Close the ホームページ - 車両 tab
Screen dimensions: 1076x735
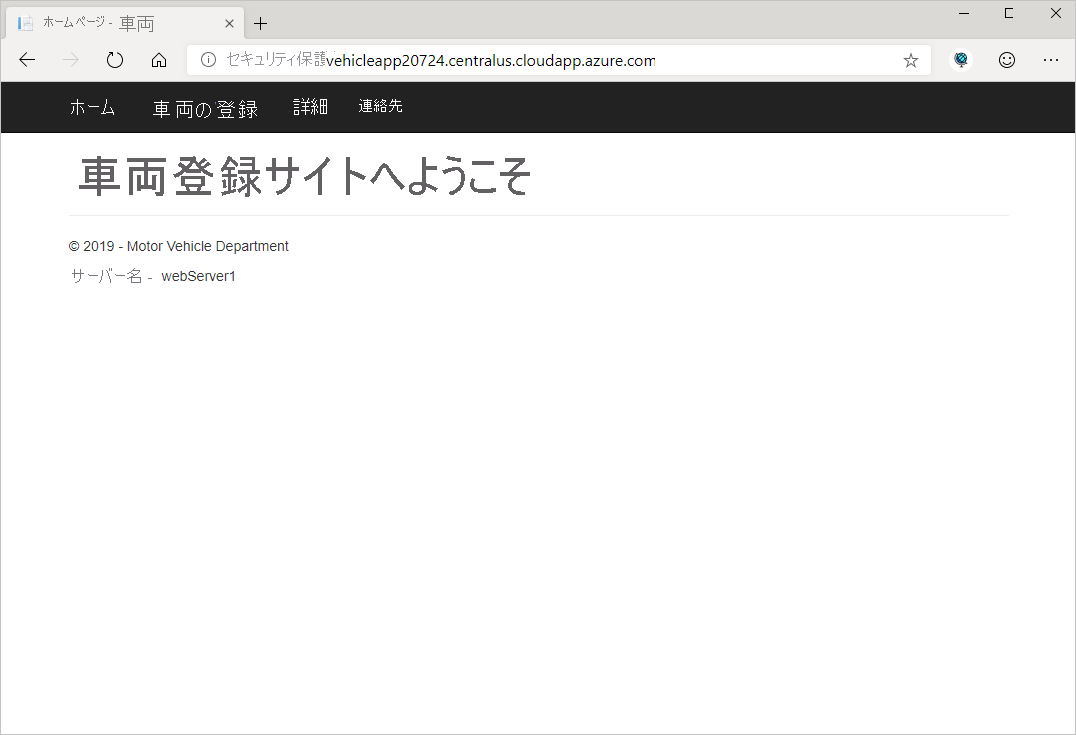pyautogui.click(x=229, y=24)
